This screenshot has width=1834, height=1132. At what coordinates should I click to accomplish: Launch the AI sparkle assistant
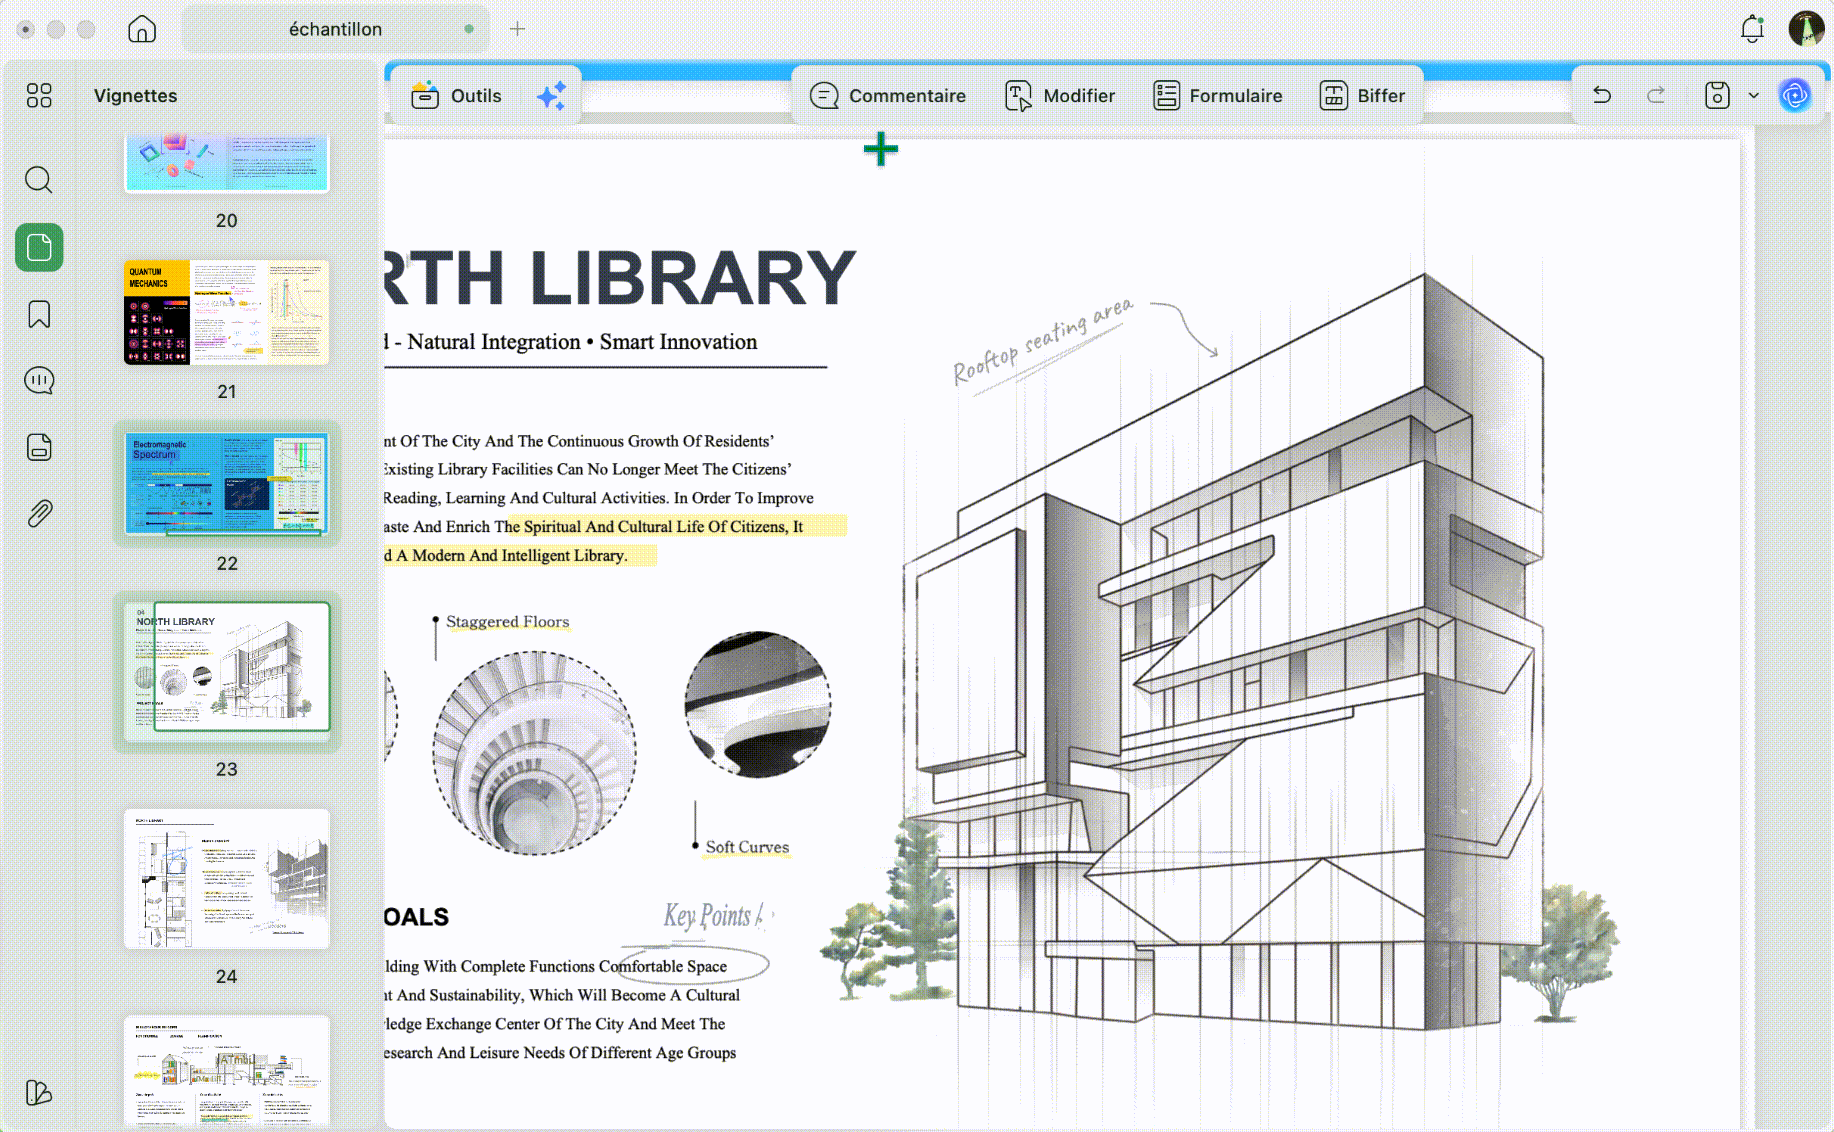[551, 96]
